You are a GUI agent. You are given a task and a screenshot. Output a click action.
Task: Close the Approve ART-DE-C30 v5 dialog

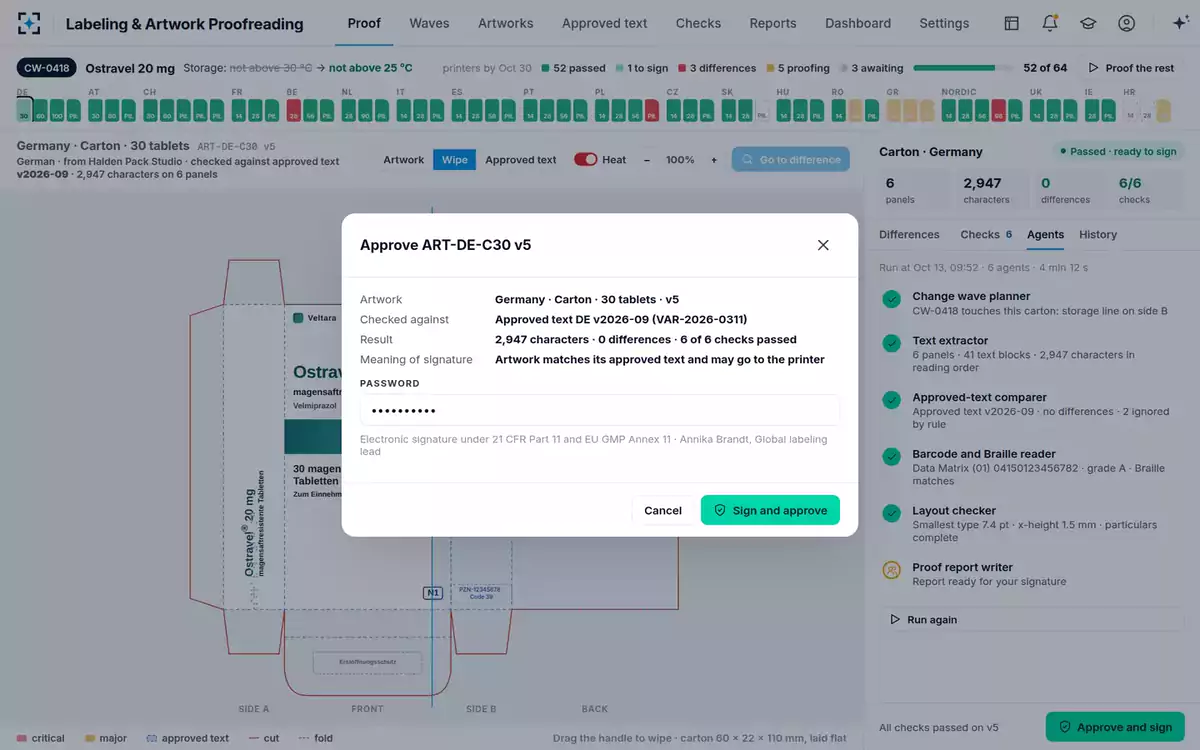click(x=823, y=245)
